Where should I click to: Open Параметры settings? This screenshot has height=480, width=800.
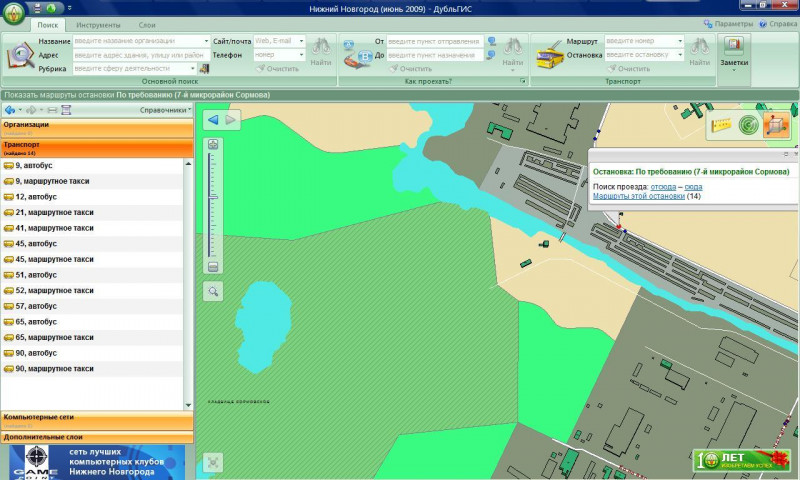pos(729,24)
